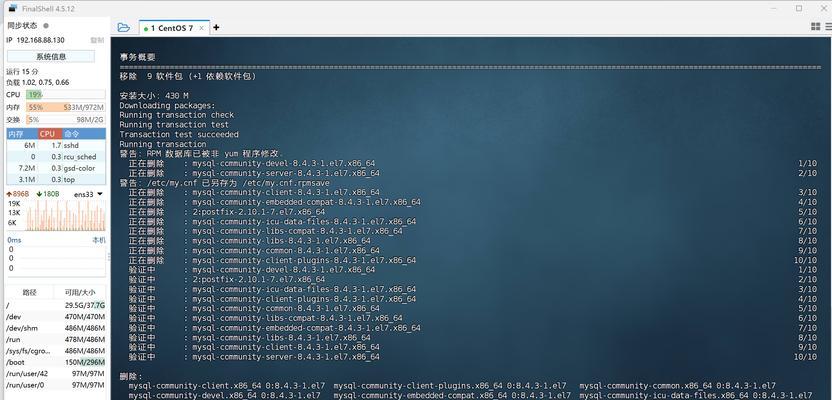The height and width of the screenshot is (400, 832).
Task: Select the / root disk row
Action: (x=56, y=306)
